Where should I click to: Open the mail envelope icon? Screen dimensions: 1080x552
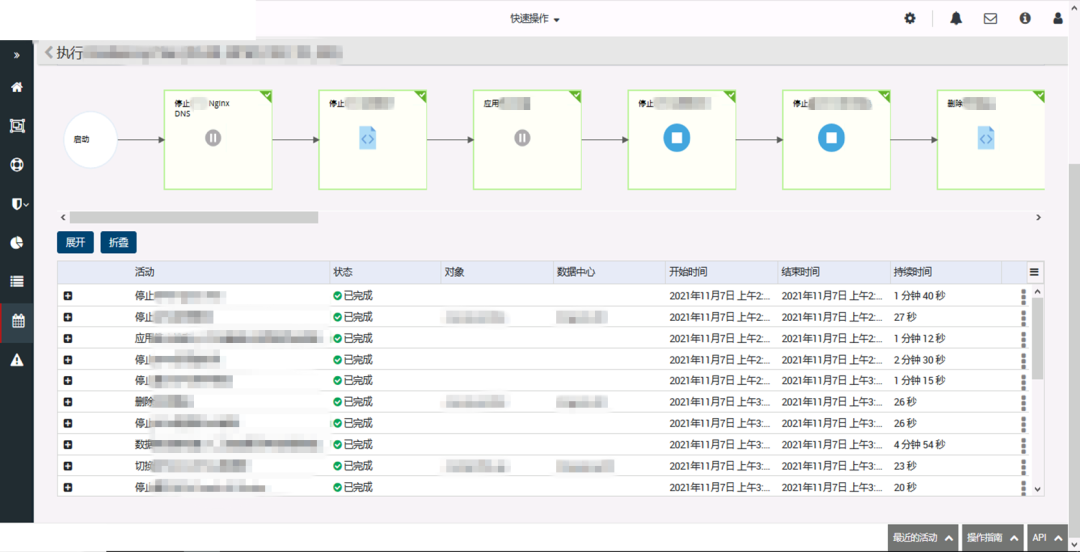[x=990, y=18]
